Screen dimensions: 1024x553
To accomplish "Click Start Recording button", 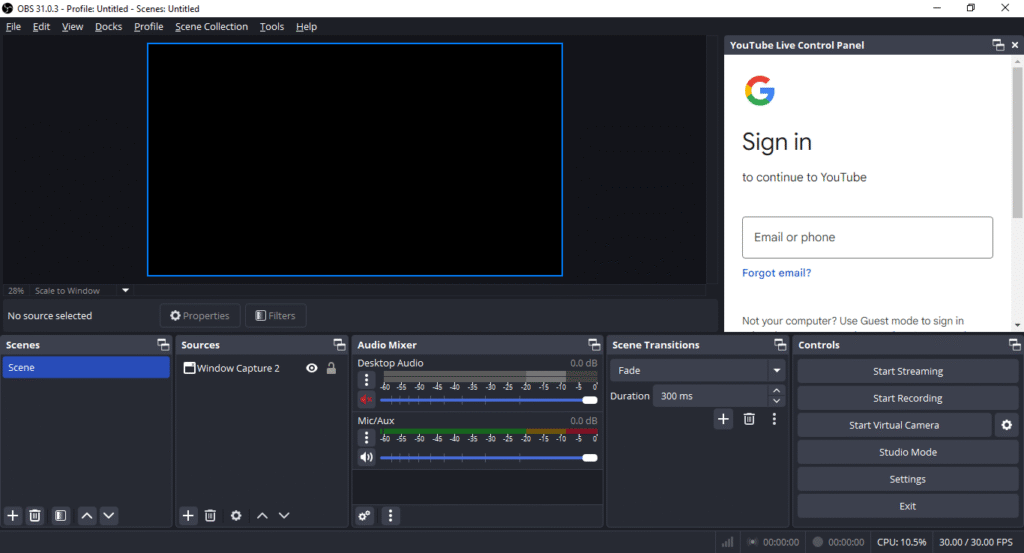I will [908, 398].
